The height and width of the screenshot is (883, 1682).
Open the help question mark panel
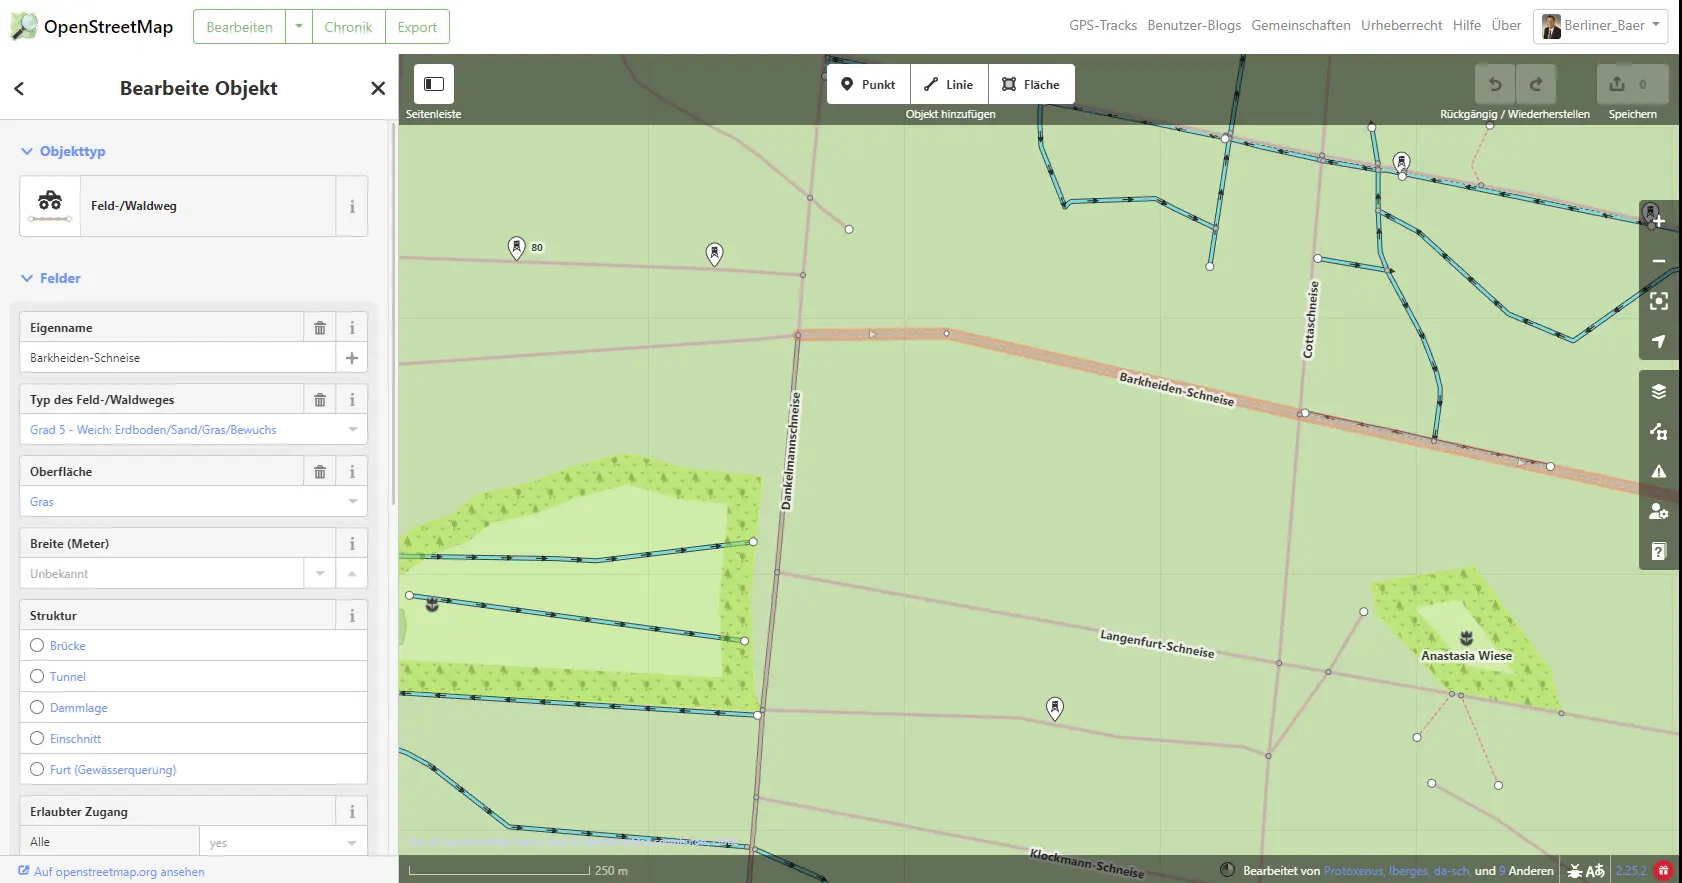[x=1658, y=551]
